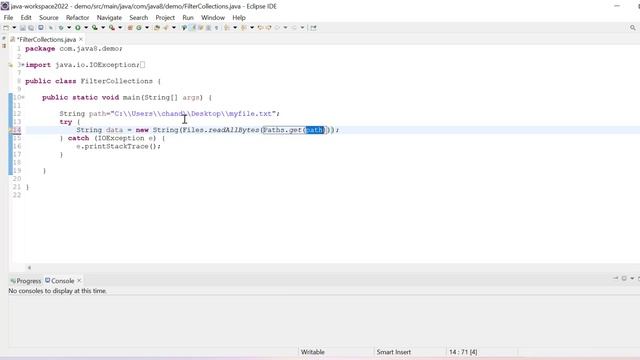Click the marker icon beside line 3
Viewport: 640px width, 360px height.
click(11, 65)
